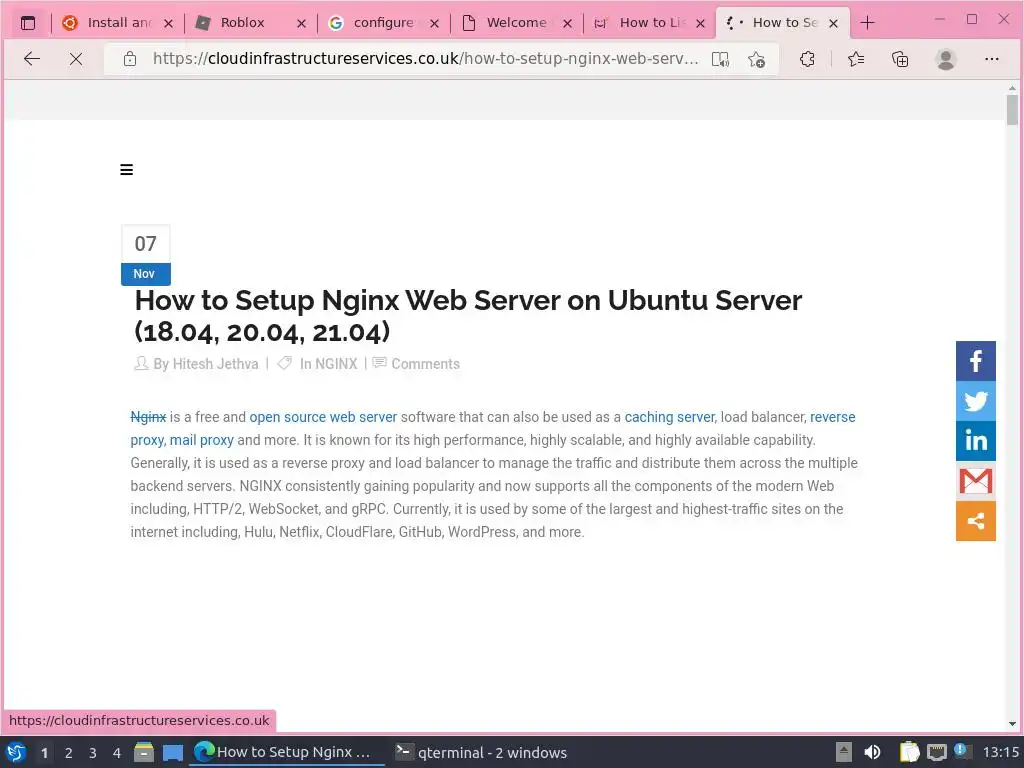Stop loading the page
The height and width of the screenshot is (768, 1024).
[76, 59]
